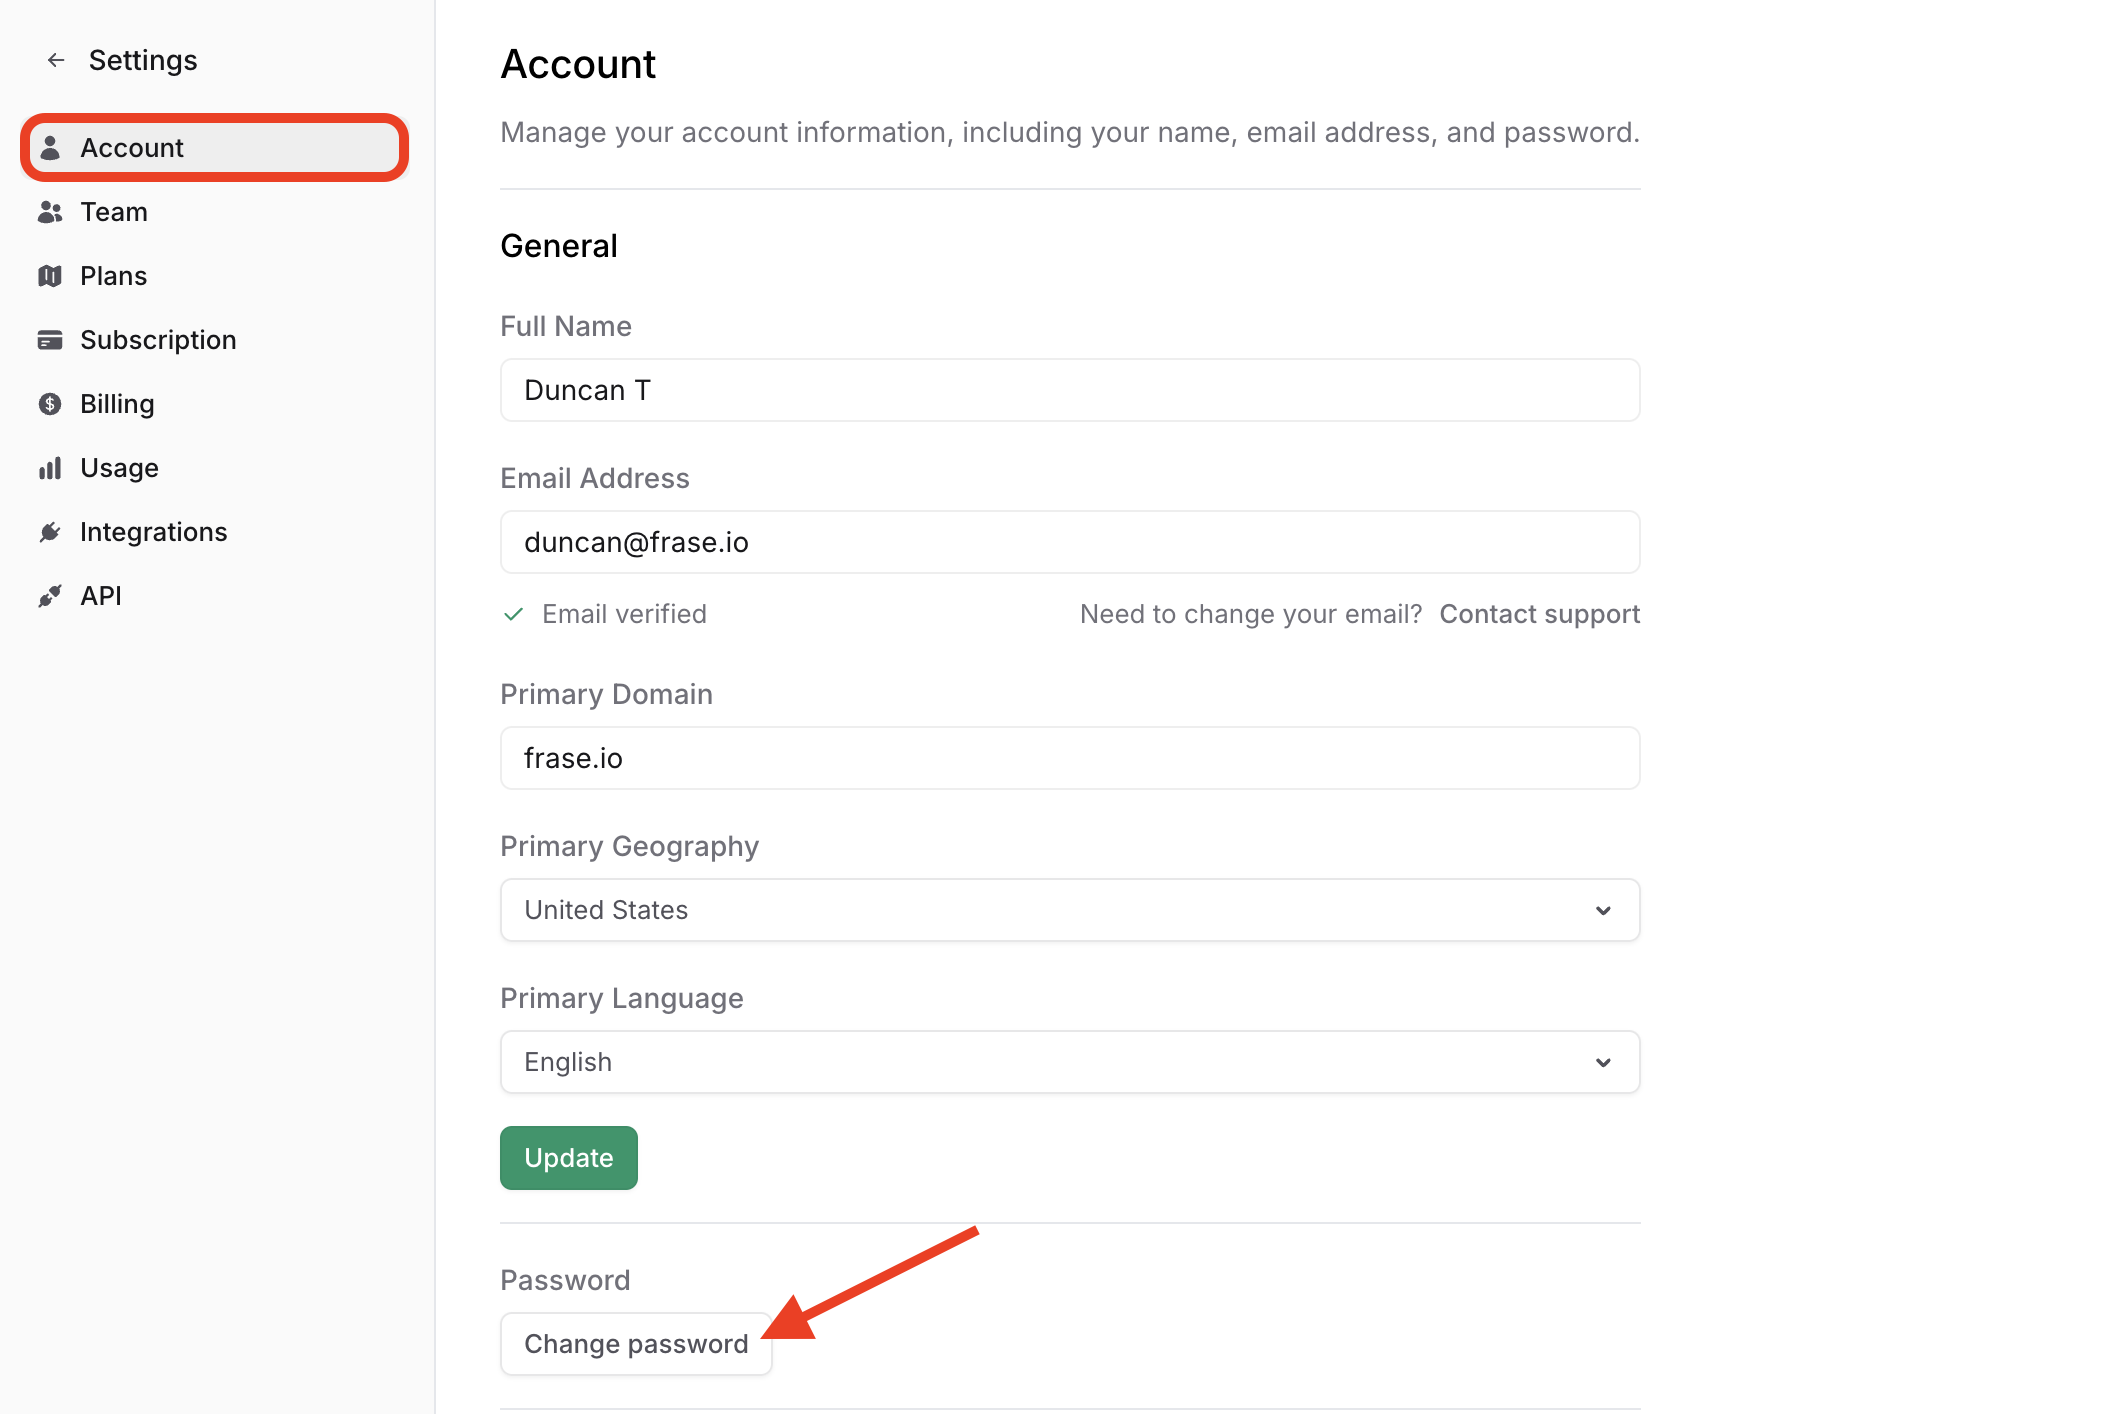Focus the Email Address input field

[x=1069, y=542]
